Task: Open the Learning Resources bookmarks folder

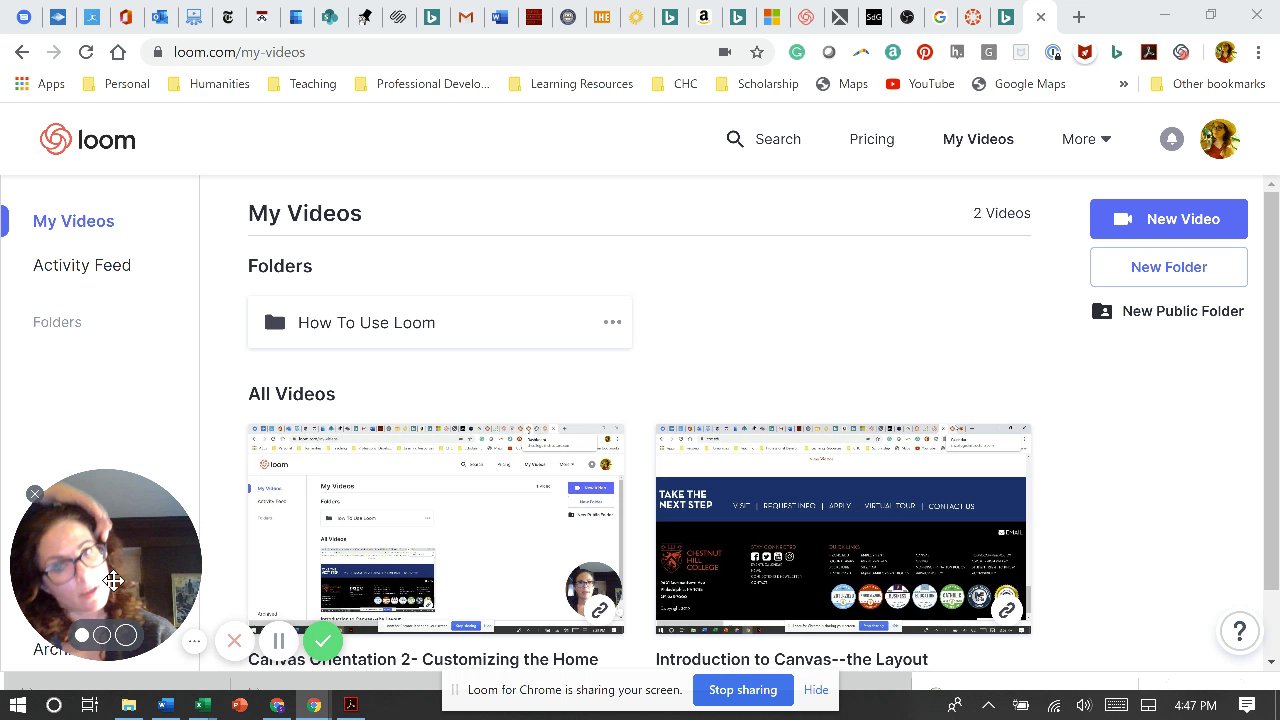Action: tap(571, 84)
